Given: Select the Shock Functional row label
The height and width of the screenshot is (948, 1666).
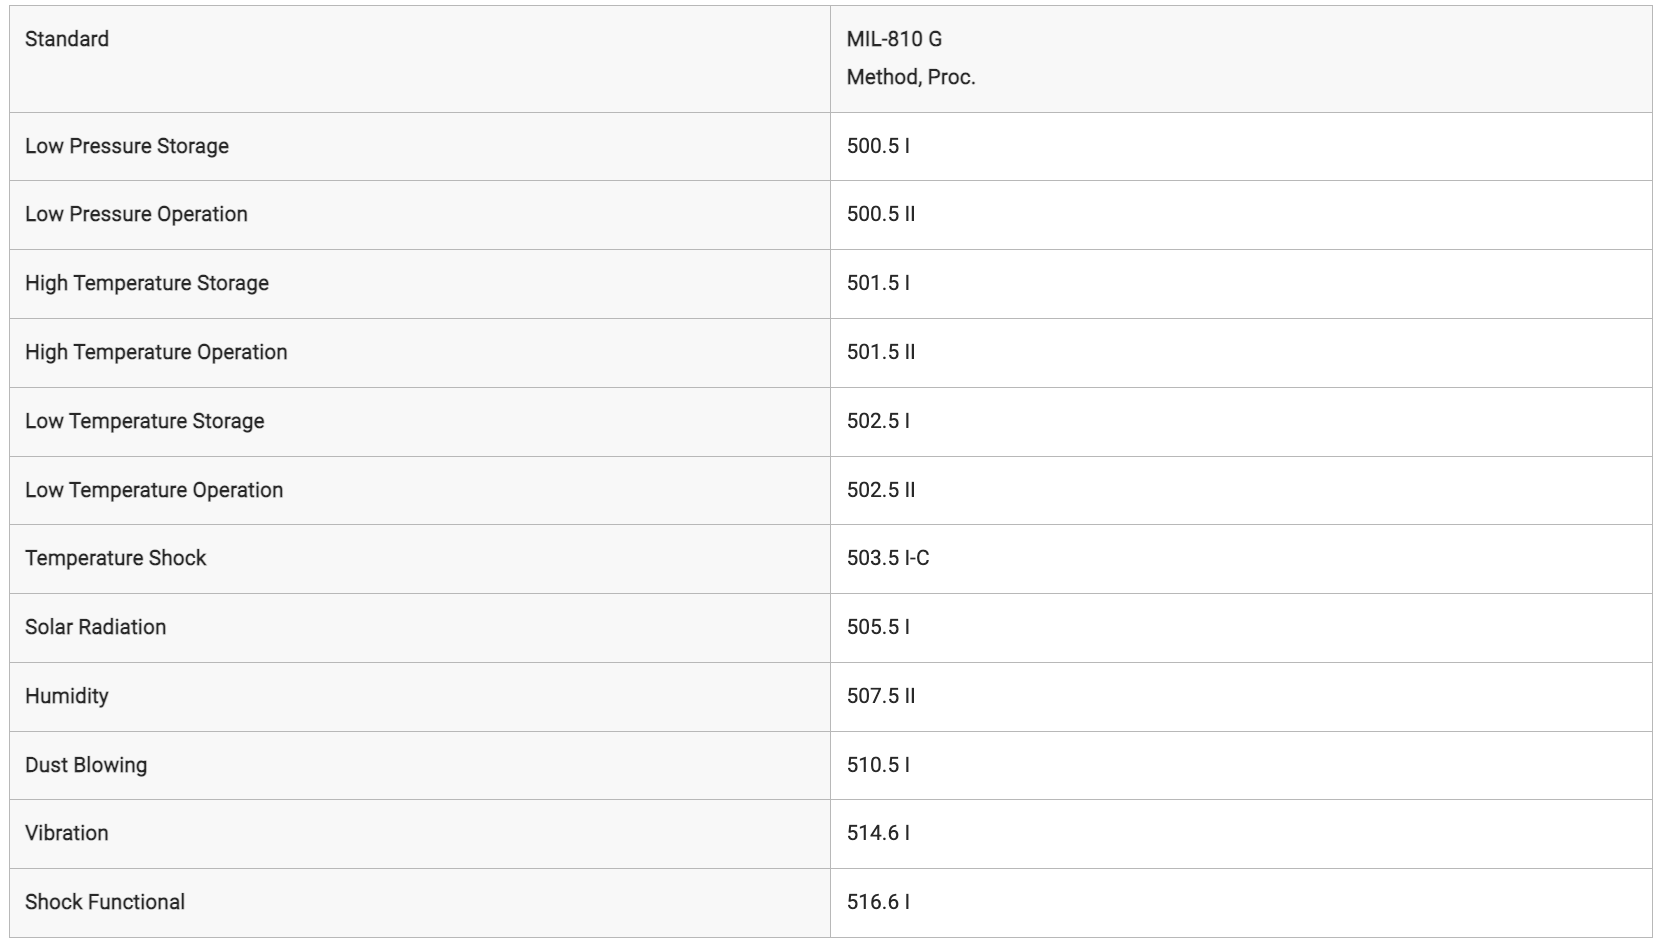Looking at the screenshot, I should [105, 902].
